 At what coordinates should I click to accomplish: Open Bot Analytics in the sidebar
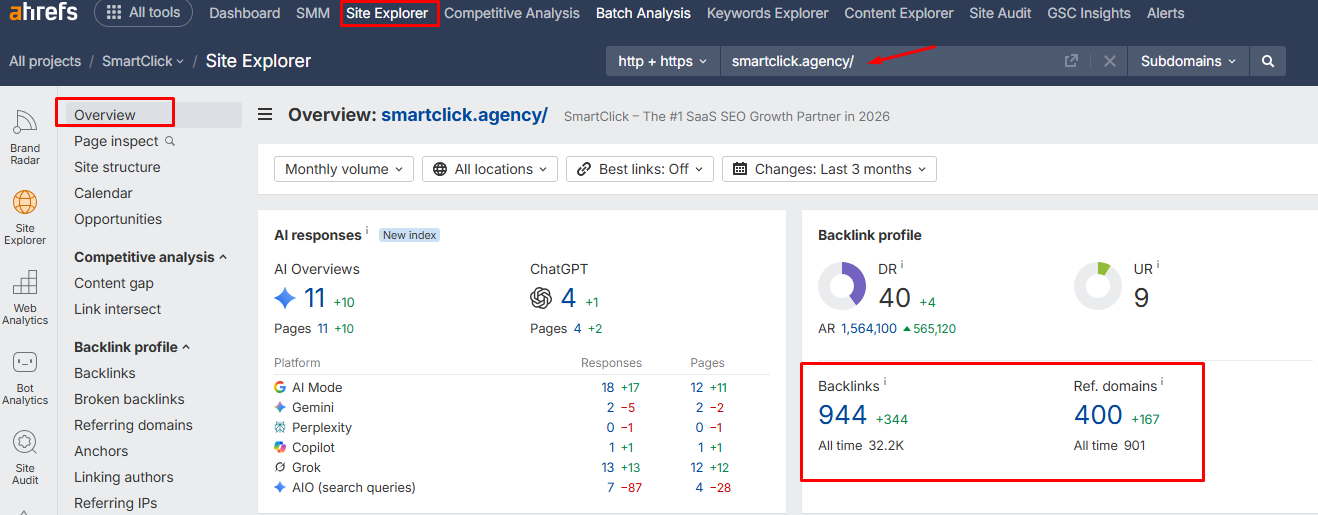click(x=25, y=377)
